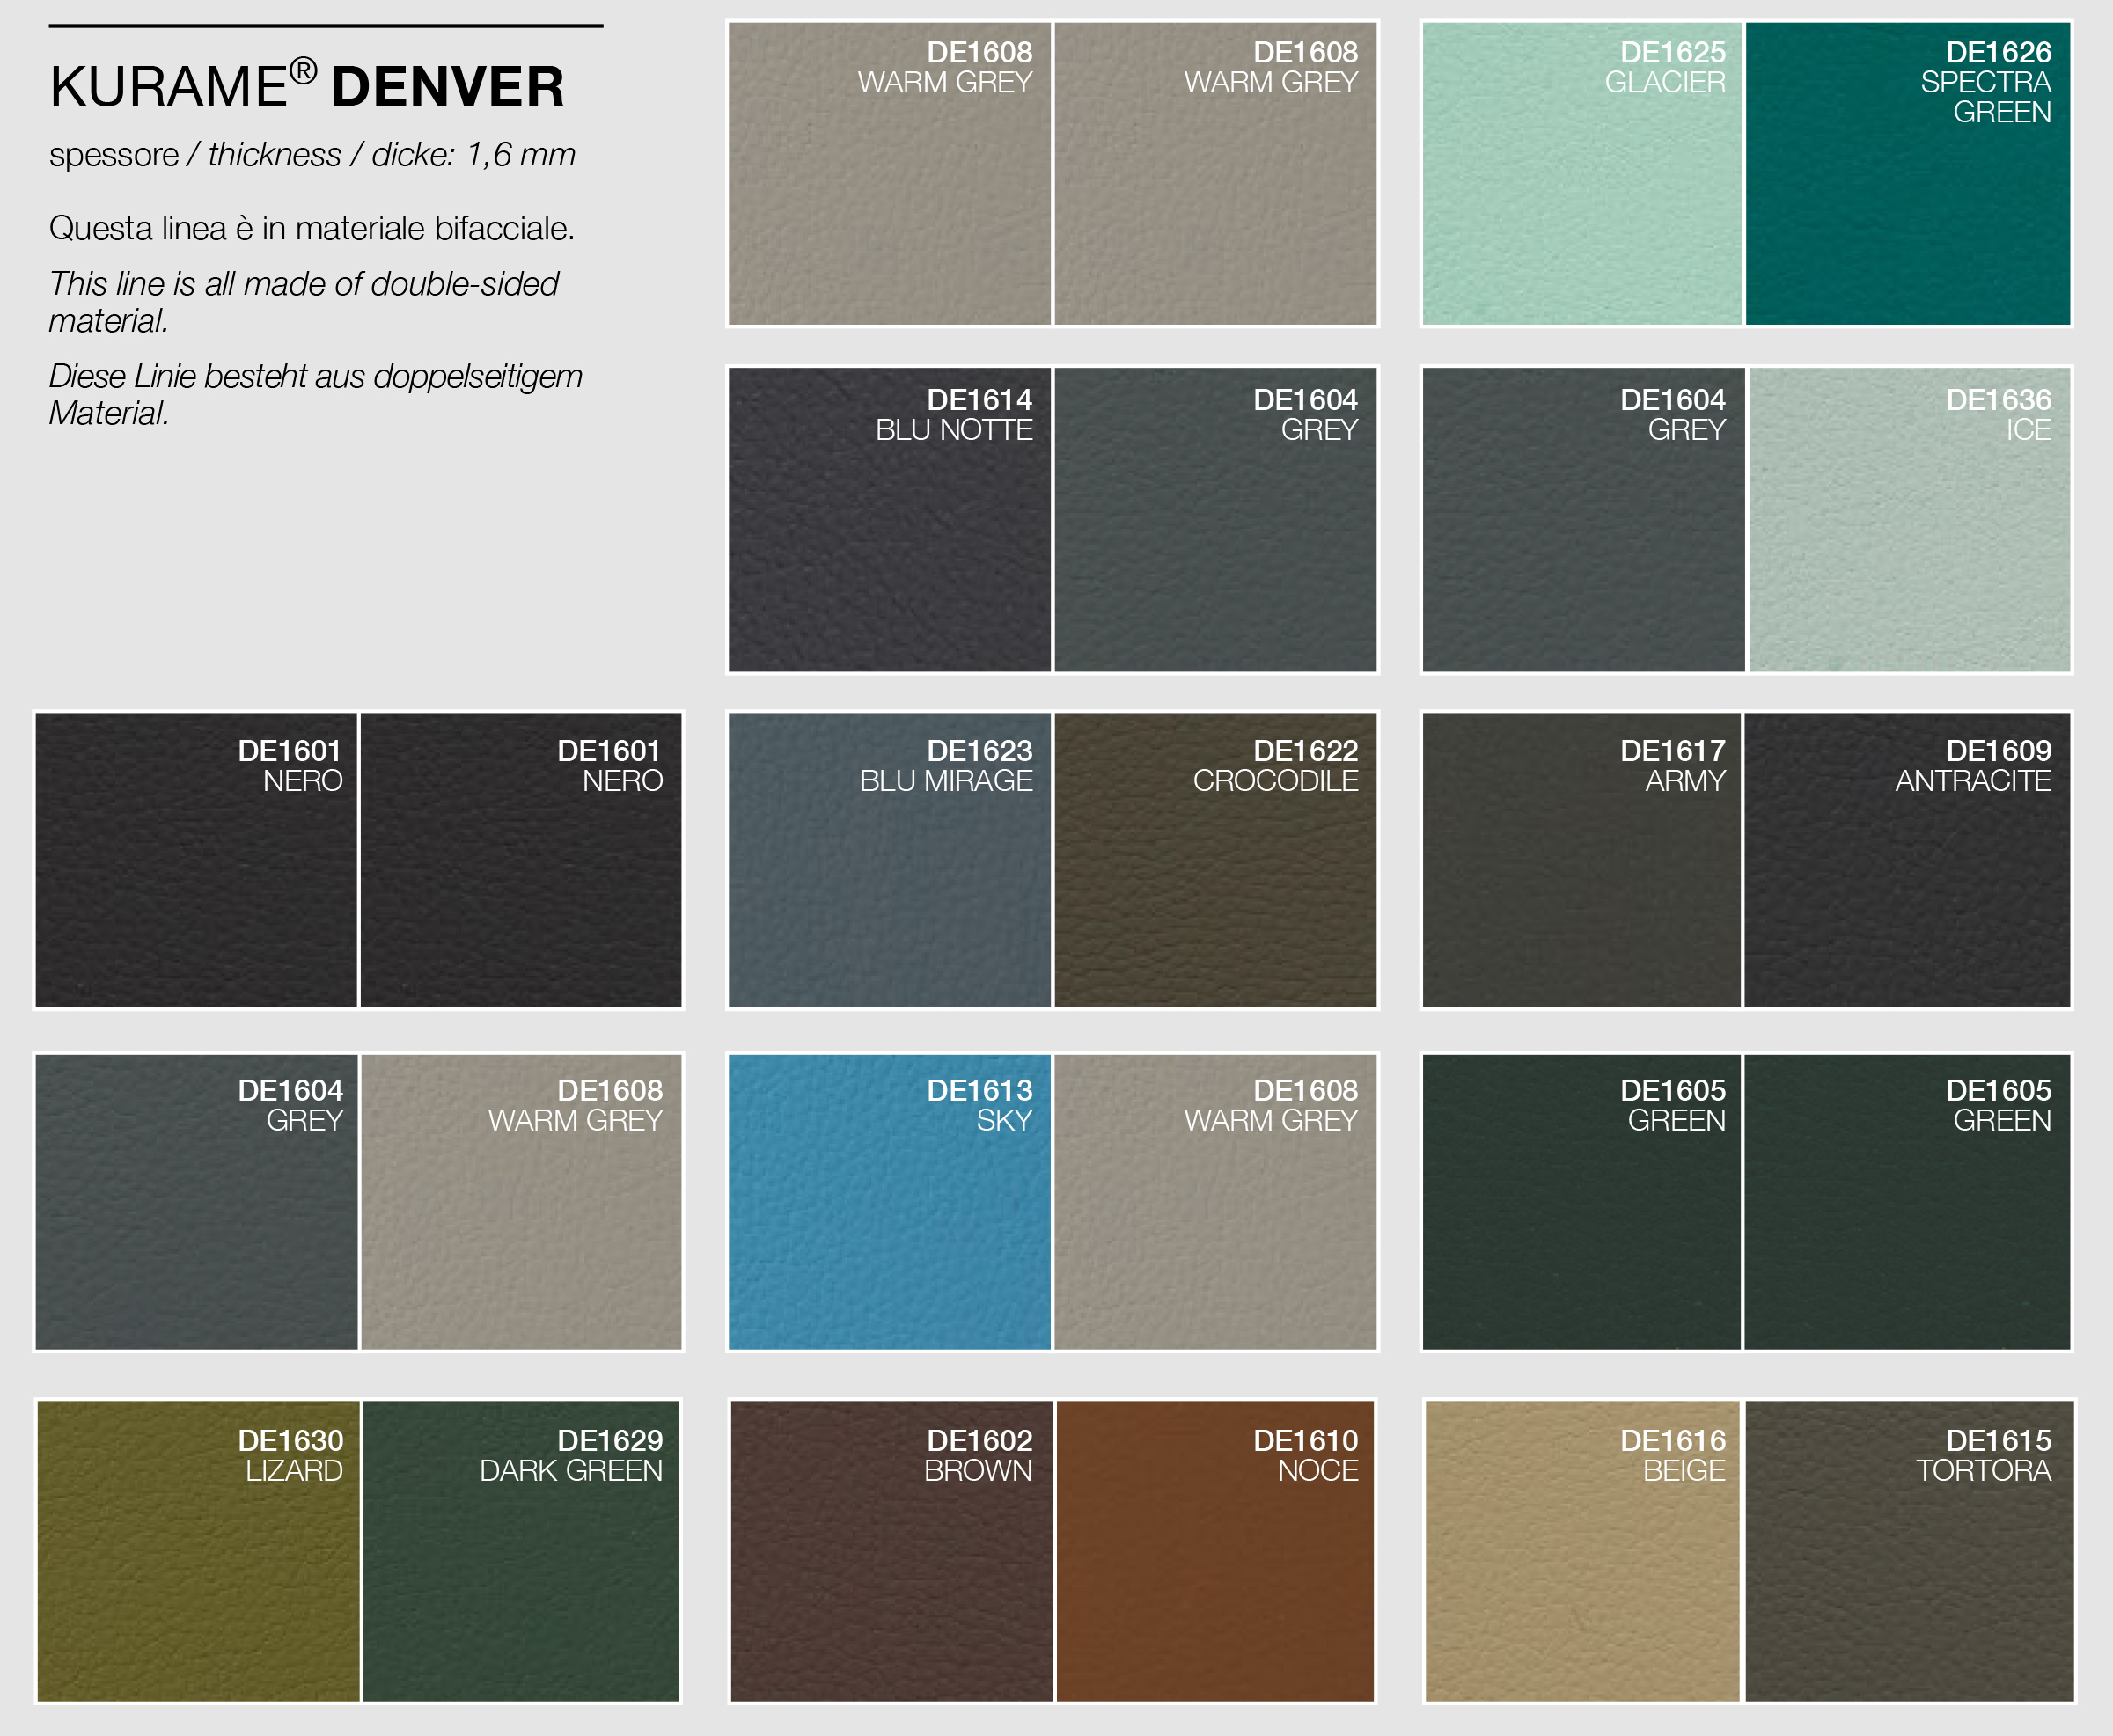Click 'Diese Linie besteht aus doppelseitigem Material.' text
Screen dimensions: 2113x1736
[316, 394]
